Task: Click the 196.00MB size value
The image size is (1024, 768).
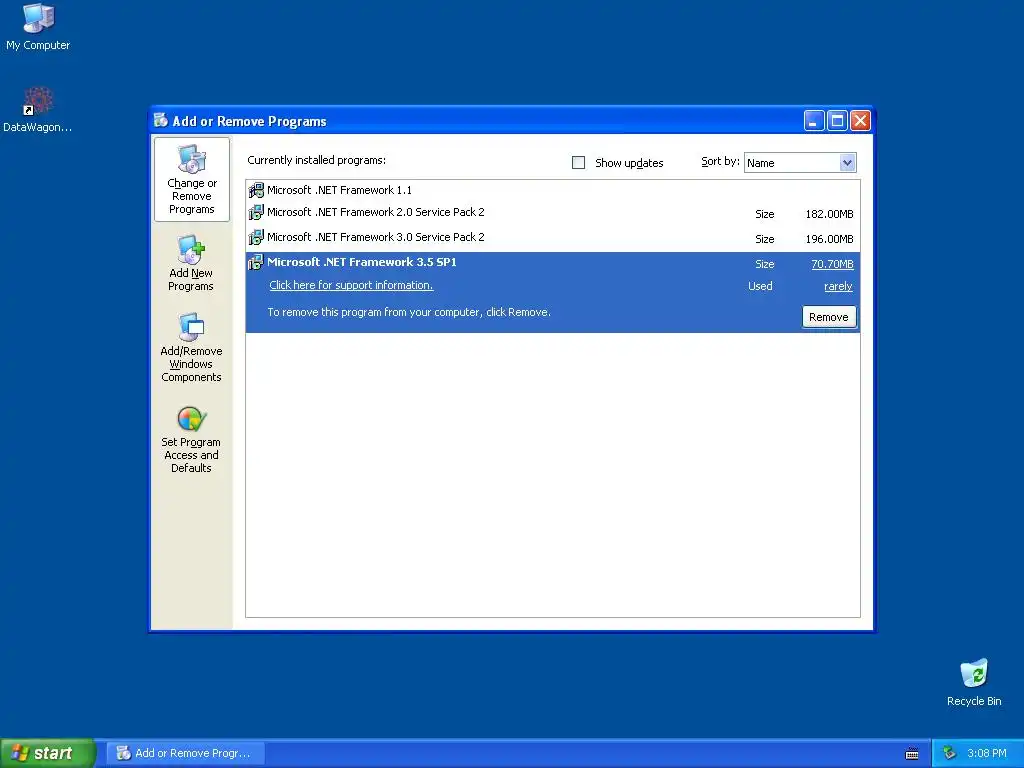Action: [x=829, y=239]
